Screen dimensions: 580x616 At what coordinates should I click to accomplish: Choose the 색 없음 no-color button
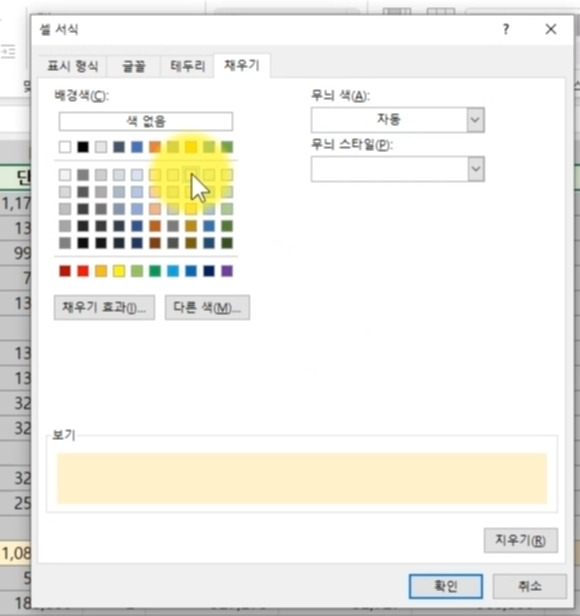[x=146, y=121]
